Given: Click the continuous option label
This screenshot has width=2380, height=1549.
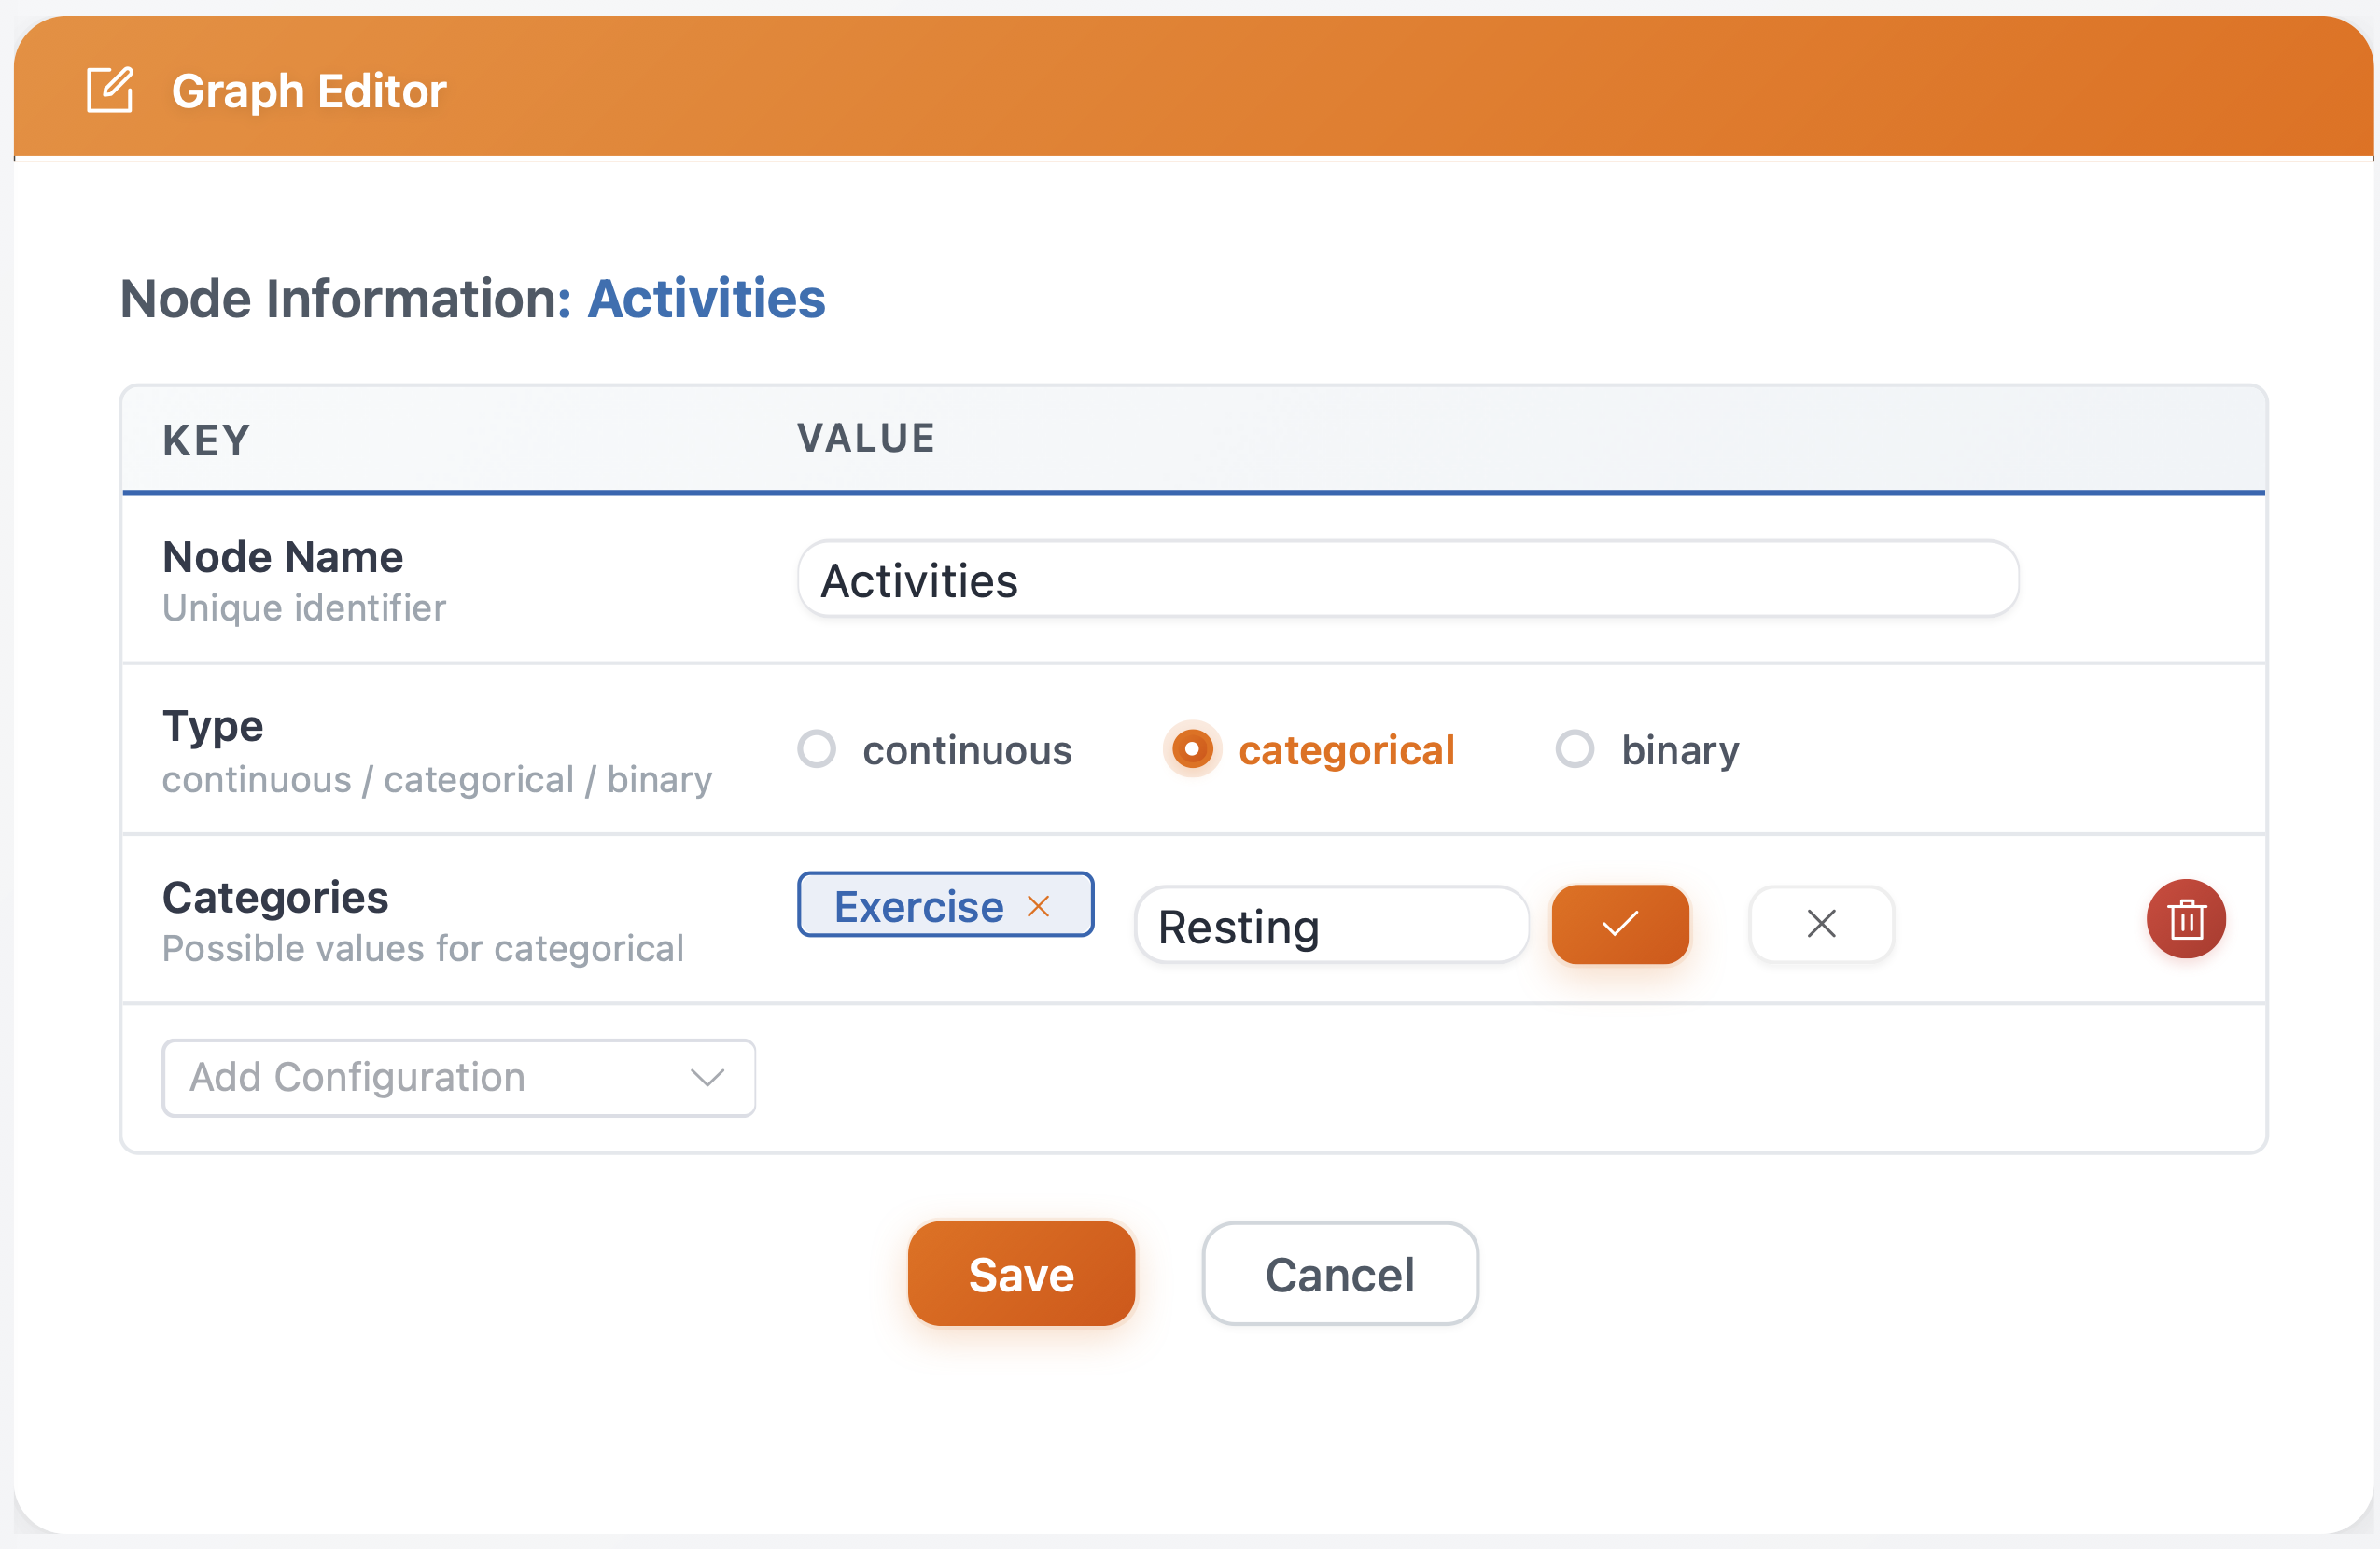Looking at the screenshot, I should coord(967,750).
